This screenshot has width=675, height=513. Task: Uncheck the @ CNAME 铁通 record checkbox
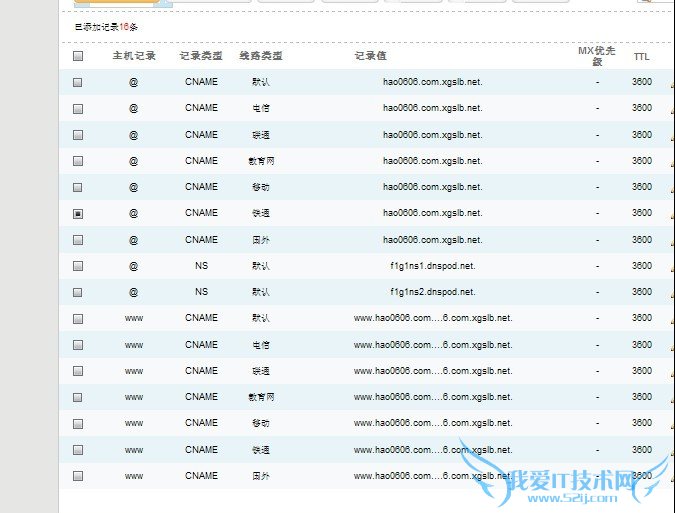(78, 214)
